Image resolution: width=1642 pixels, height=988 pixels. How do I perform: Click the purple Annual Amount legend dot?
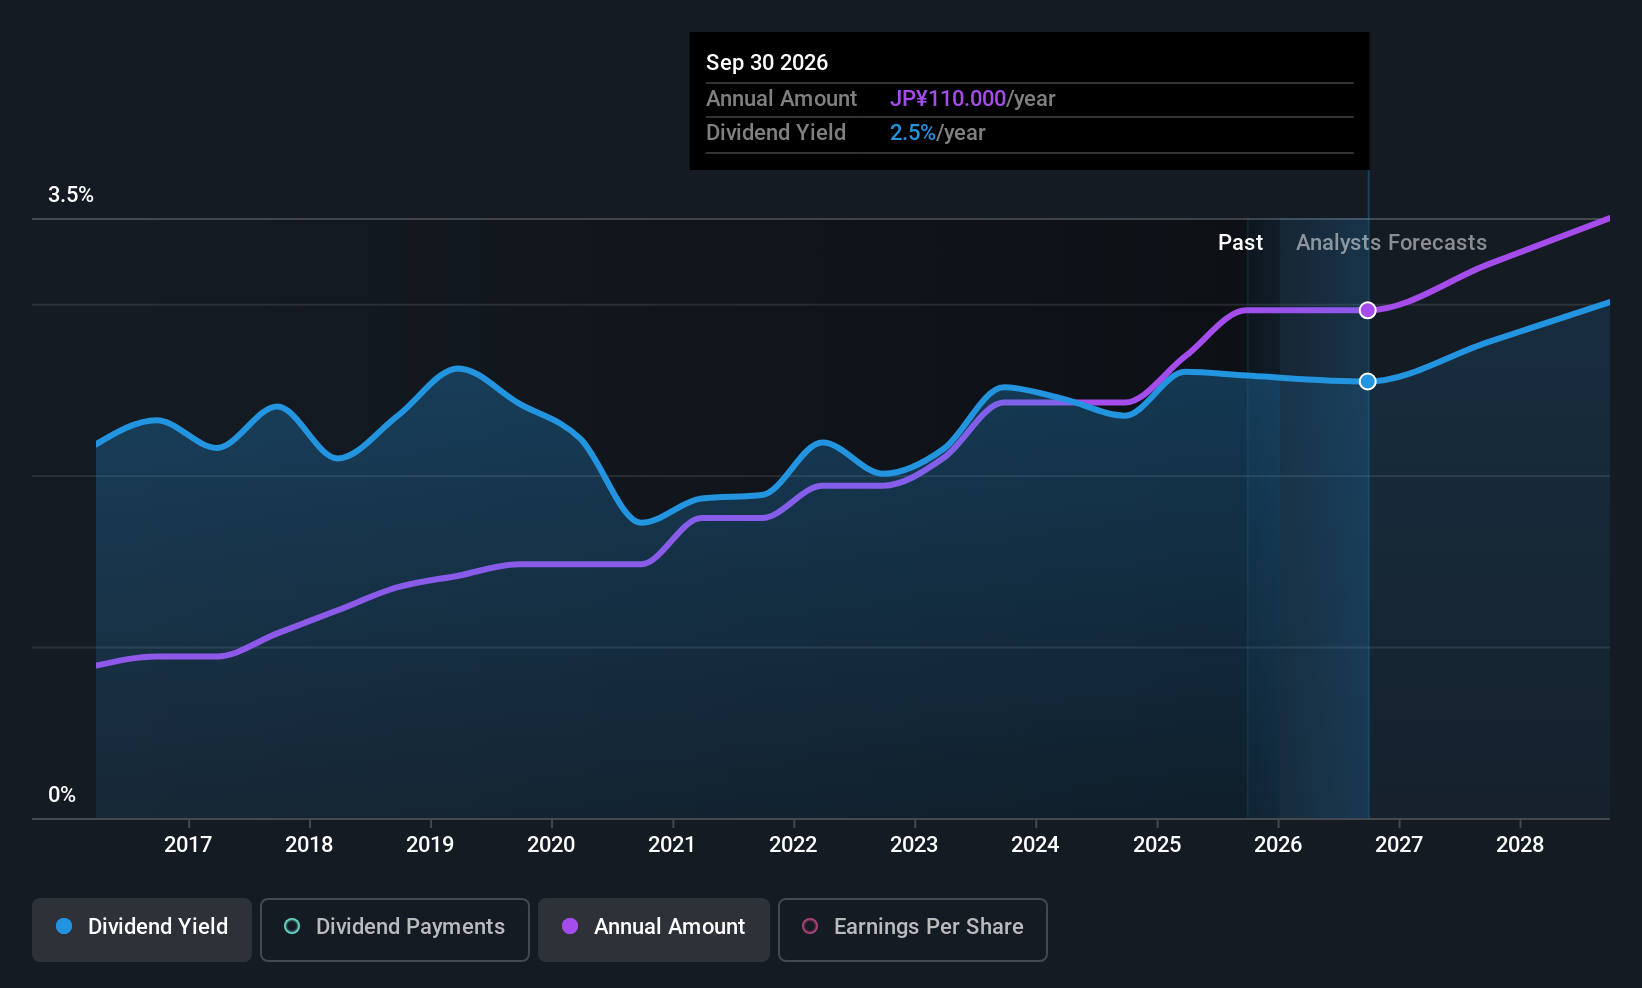tap(570, 926)
